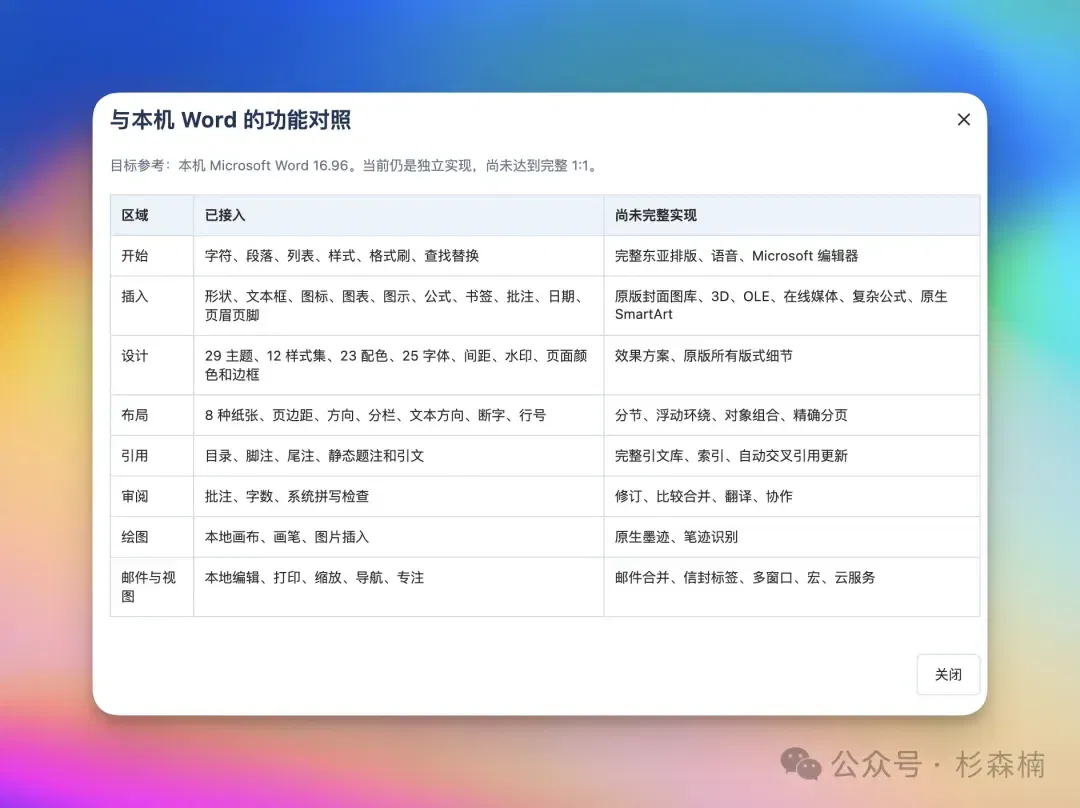Click the 关闭 button

click(x=948, y=674)
